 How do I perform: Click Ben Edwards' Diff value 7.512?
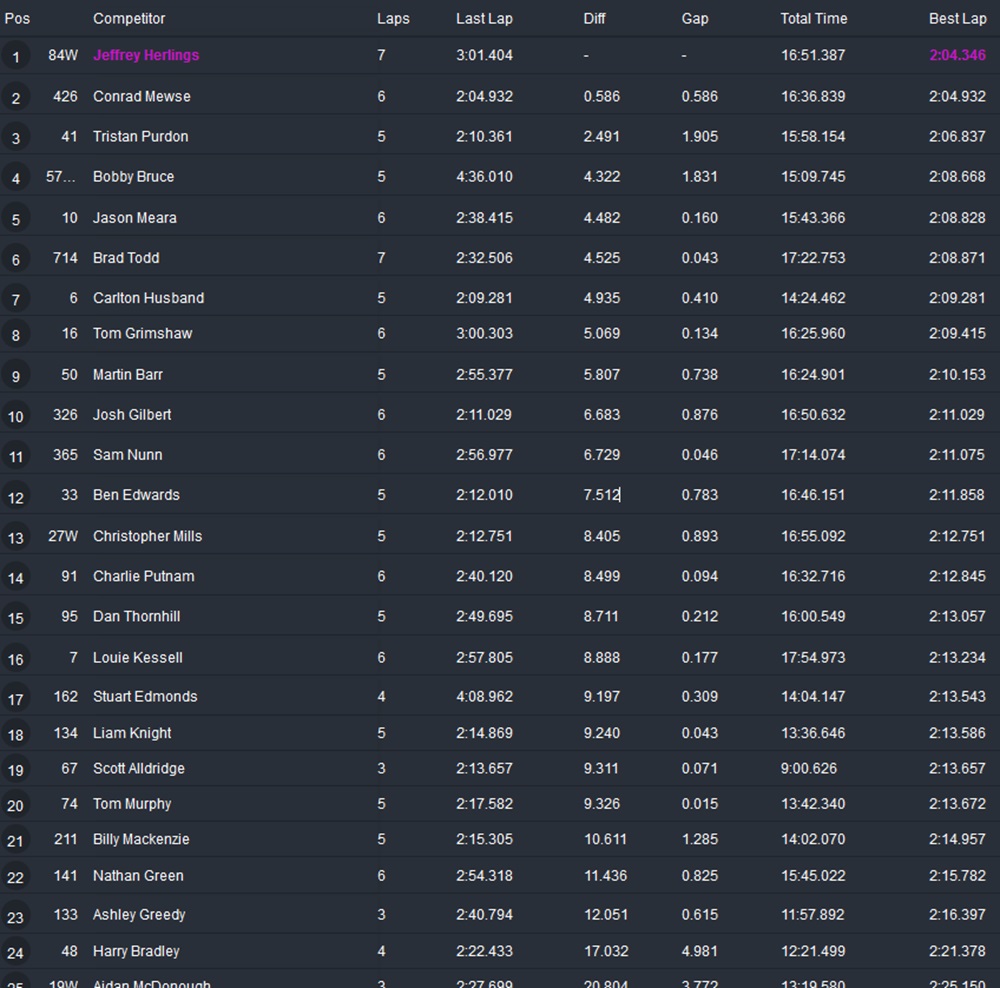(x=601, y=495)
